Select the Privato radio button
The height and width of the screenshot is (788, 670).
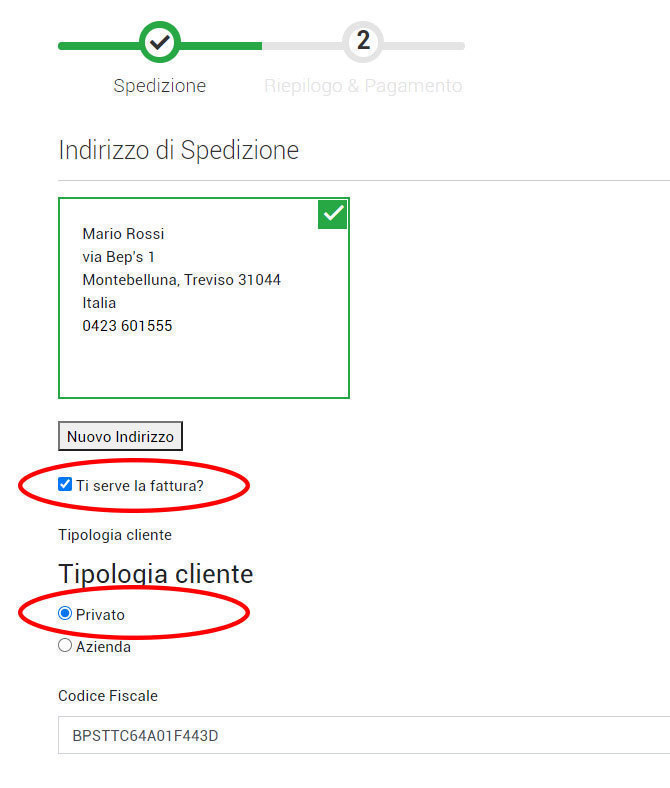tap(65, 614)
